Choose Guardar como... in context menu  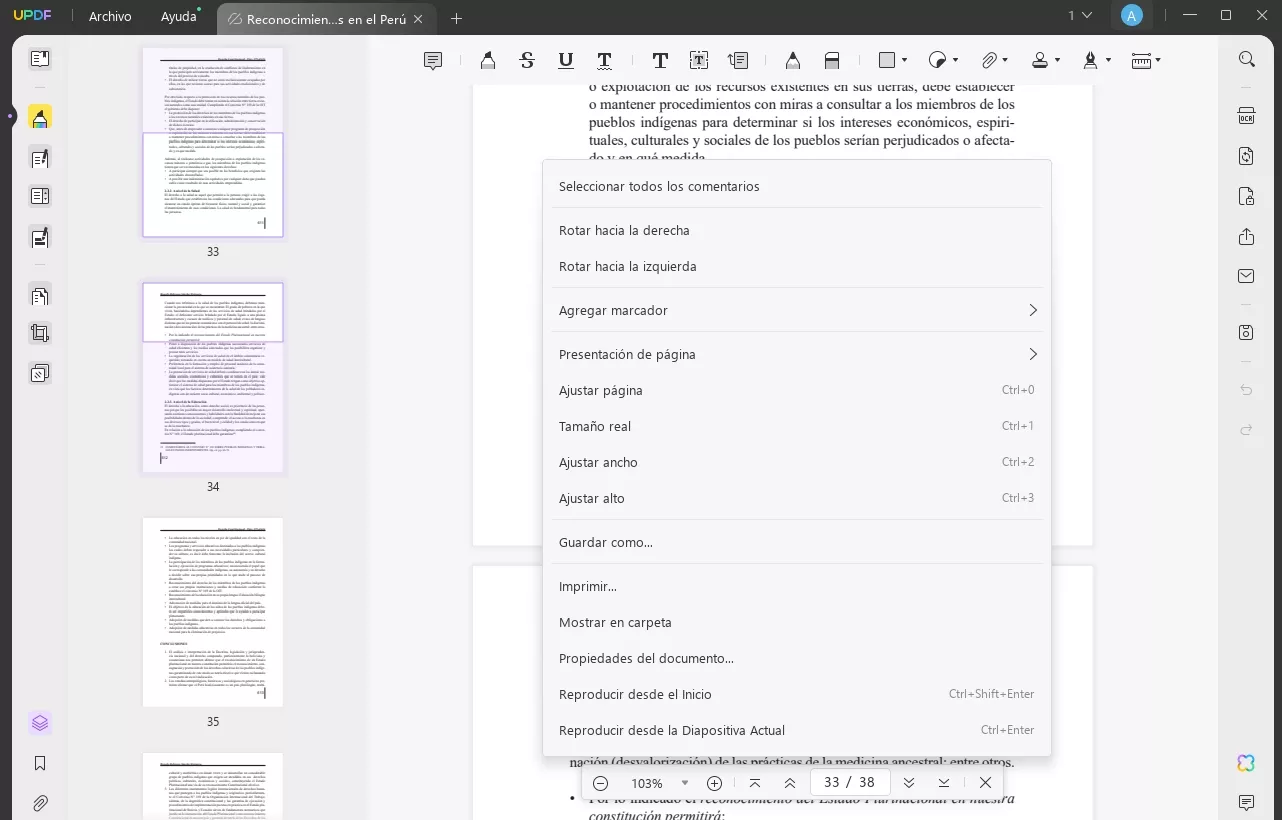tap(797, 542)
